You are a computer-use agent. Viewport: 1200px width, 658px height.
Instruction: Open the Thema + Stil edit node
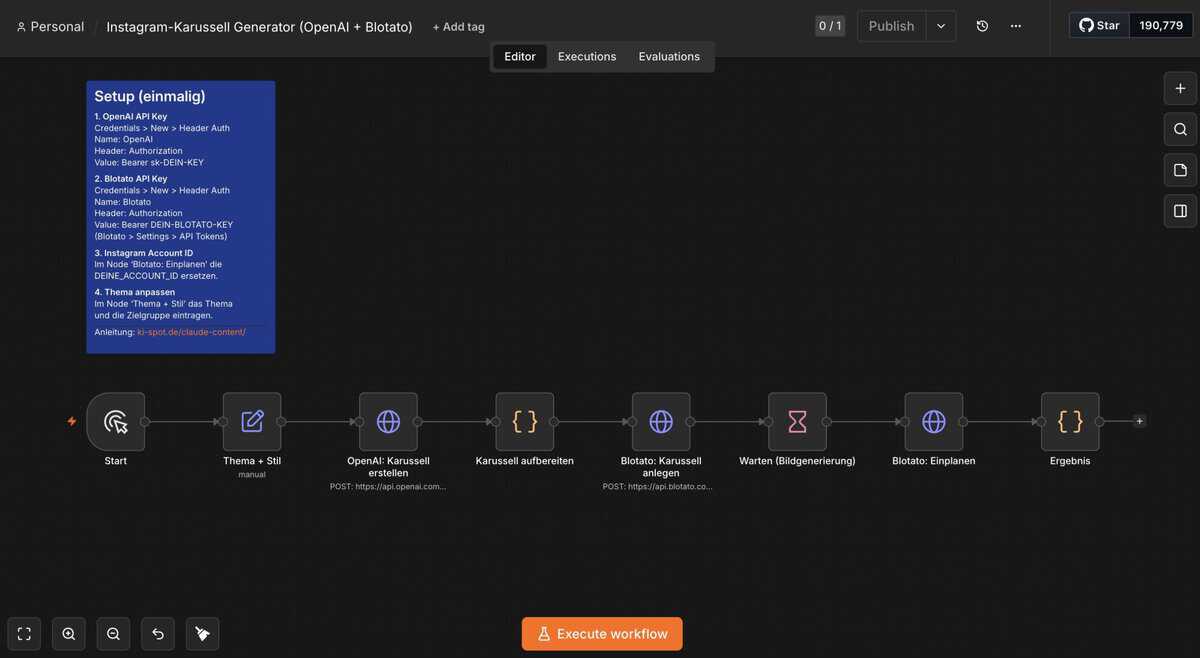(x=252, y=422)
